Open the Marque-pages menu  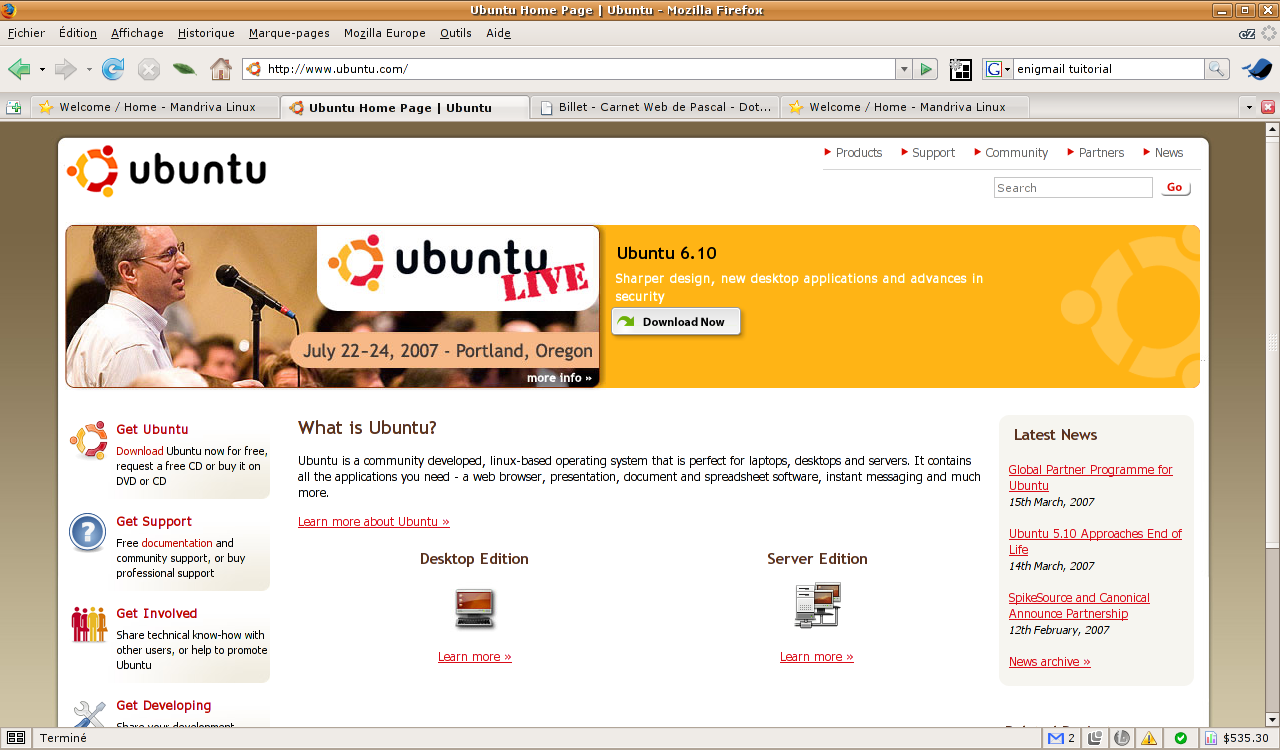click(289, 33)
